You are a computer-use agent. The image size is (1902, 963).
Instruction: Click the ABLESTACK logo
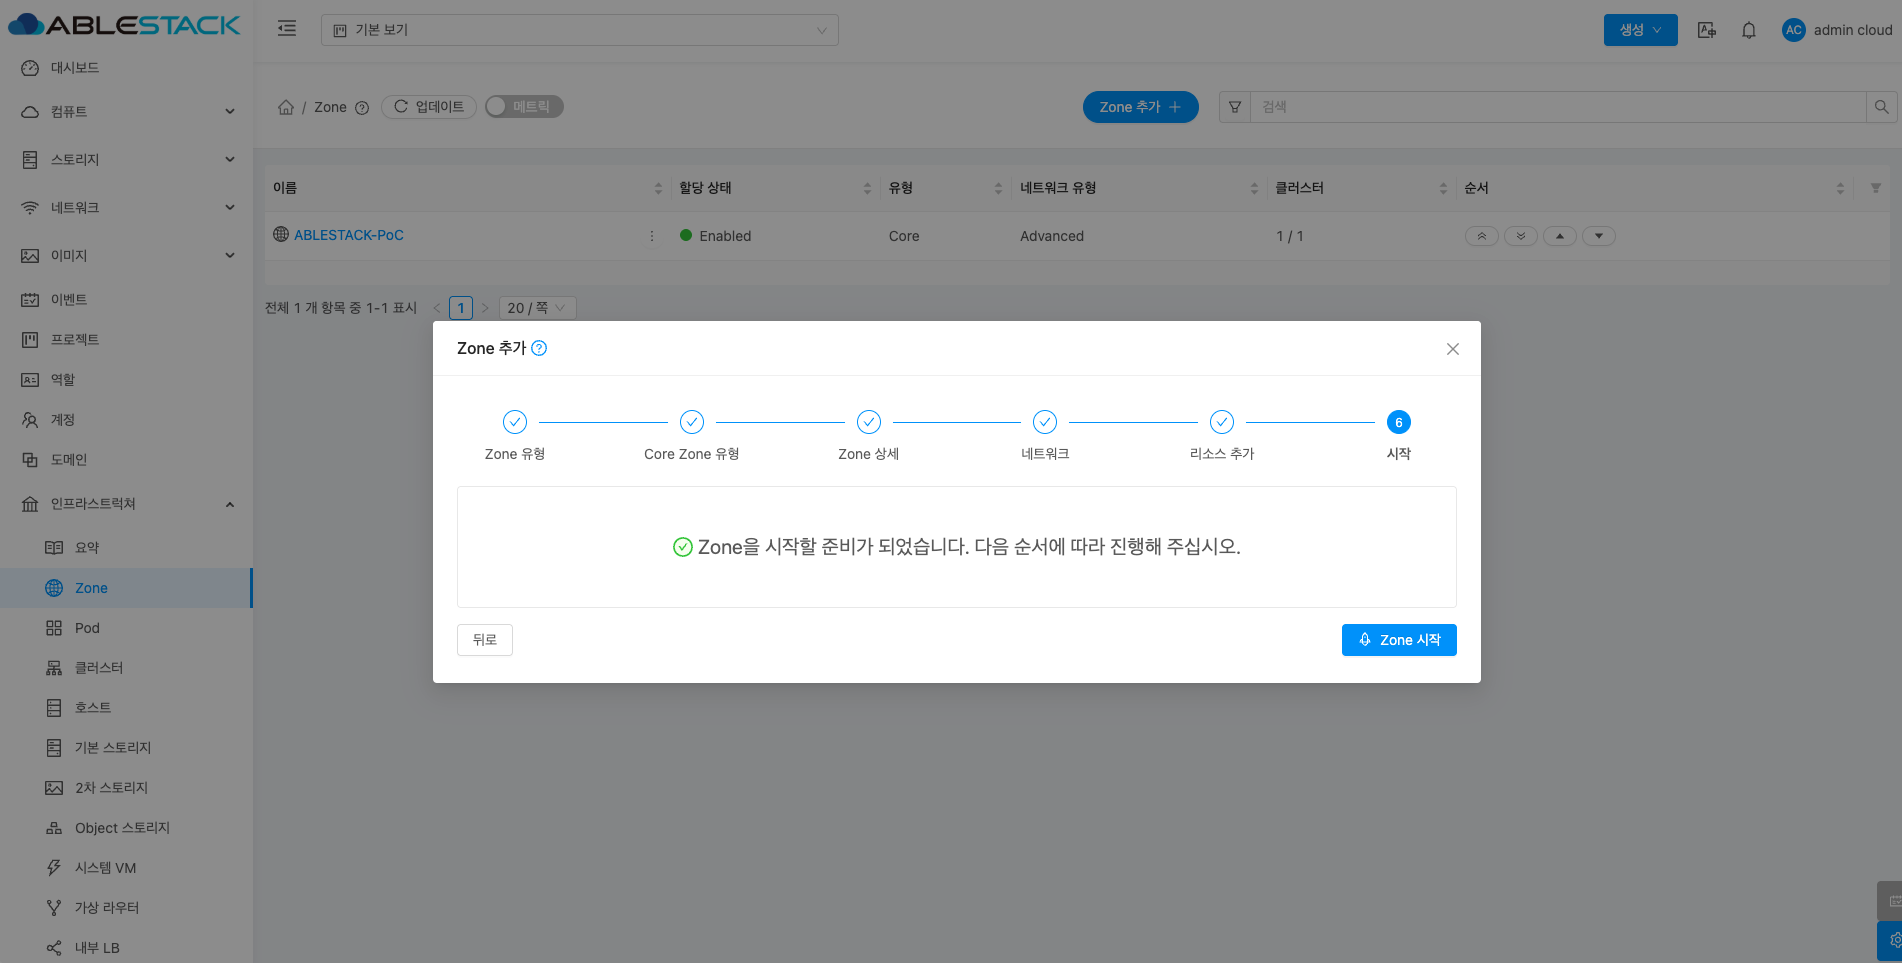(x=124, y=25)
